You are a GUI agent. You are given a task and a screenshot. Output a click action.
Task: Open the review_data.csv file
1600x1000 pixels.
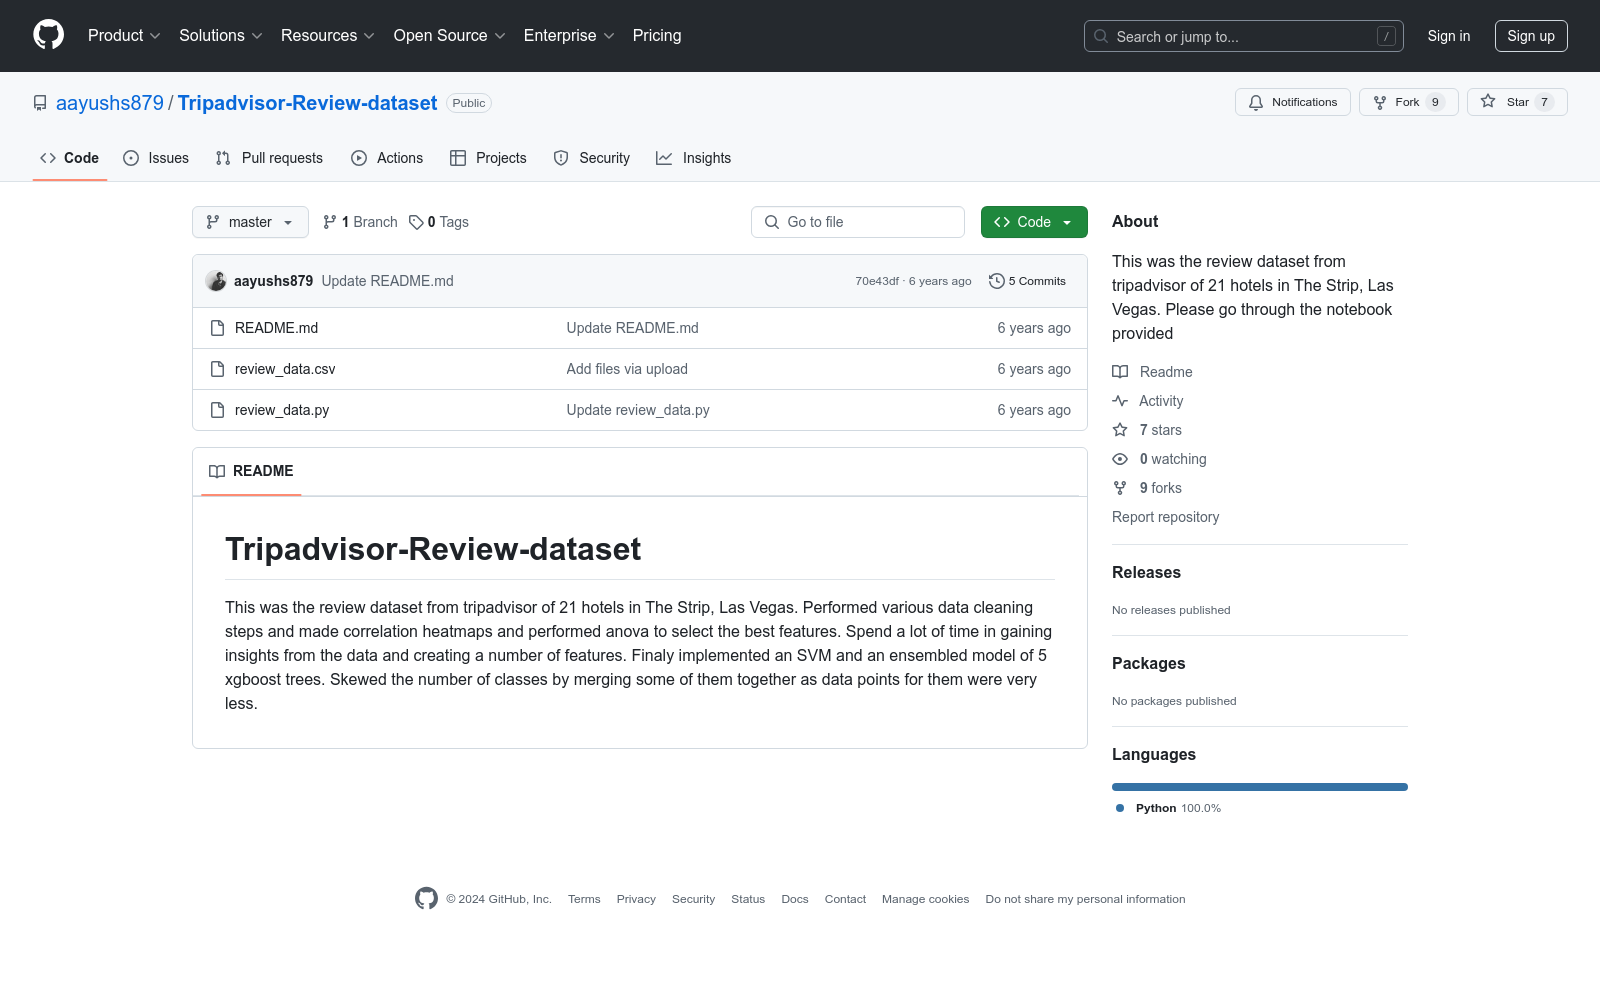click(285, 369)
